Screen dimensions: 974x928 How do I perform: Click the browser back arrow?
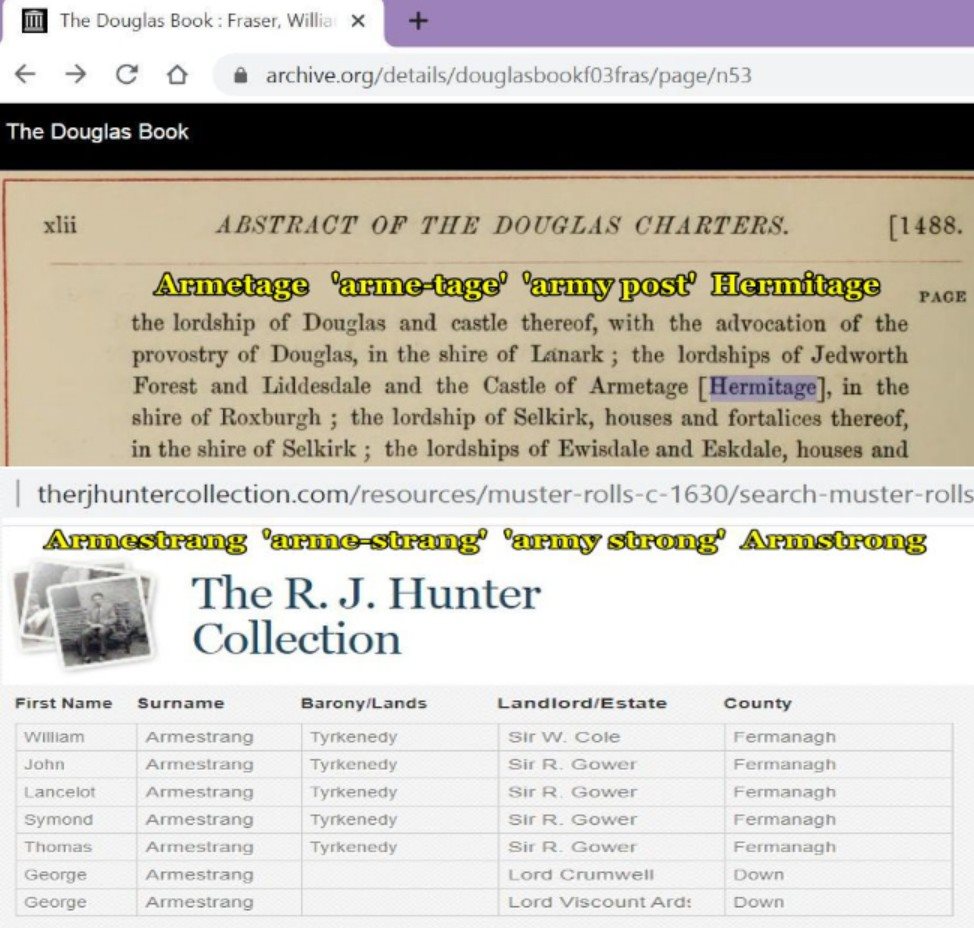tap(25, 75)
